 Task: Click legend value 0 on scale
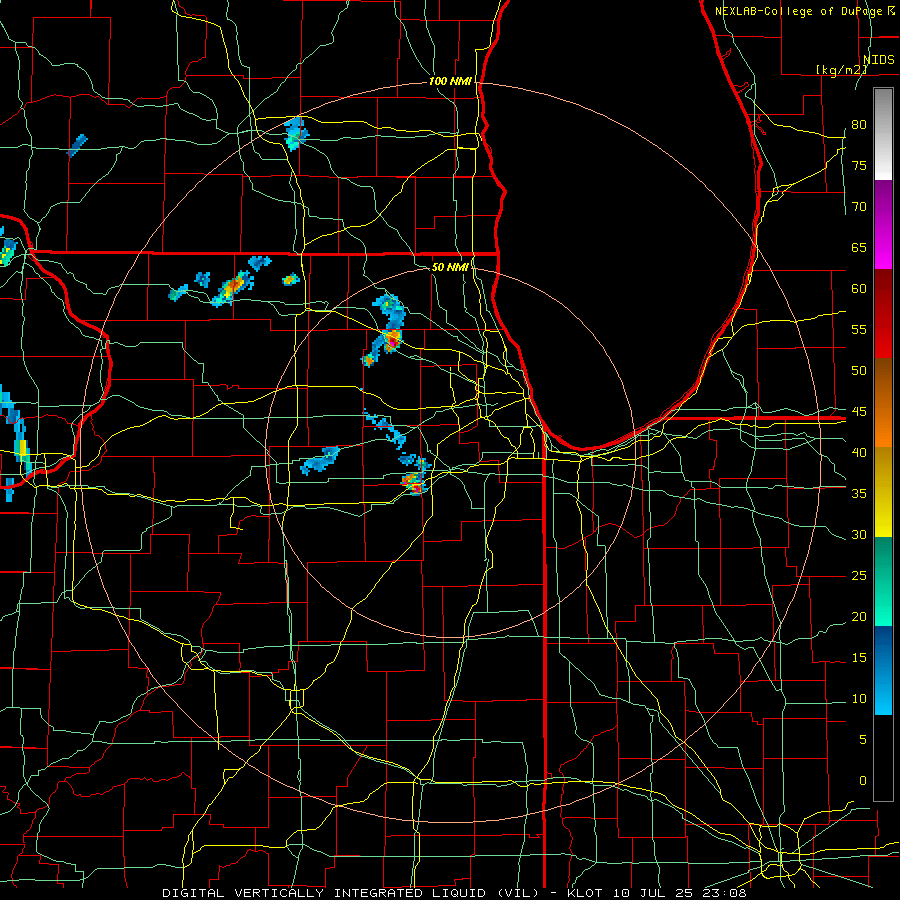863,781
